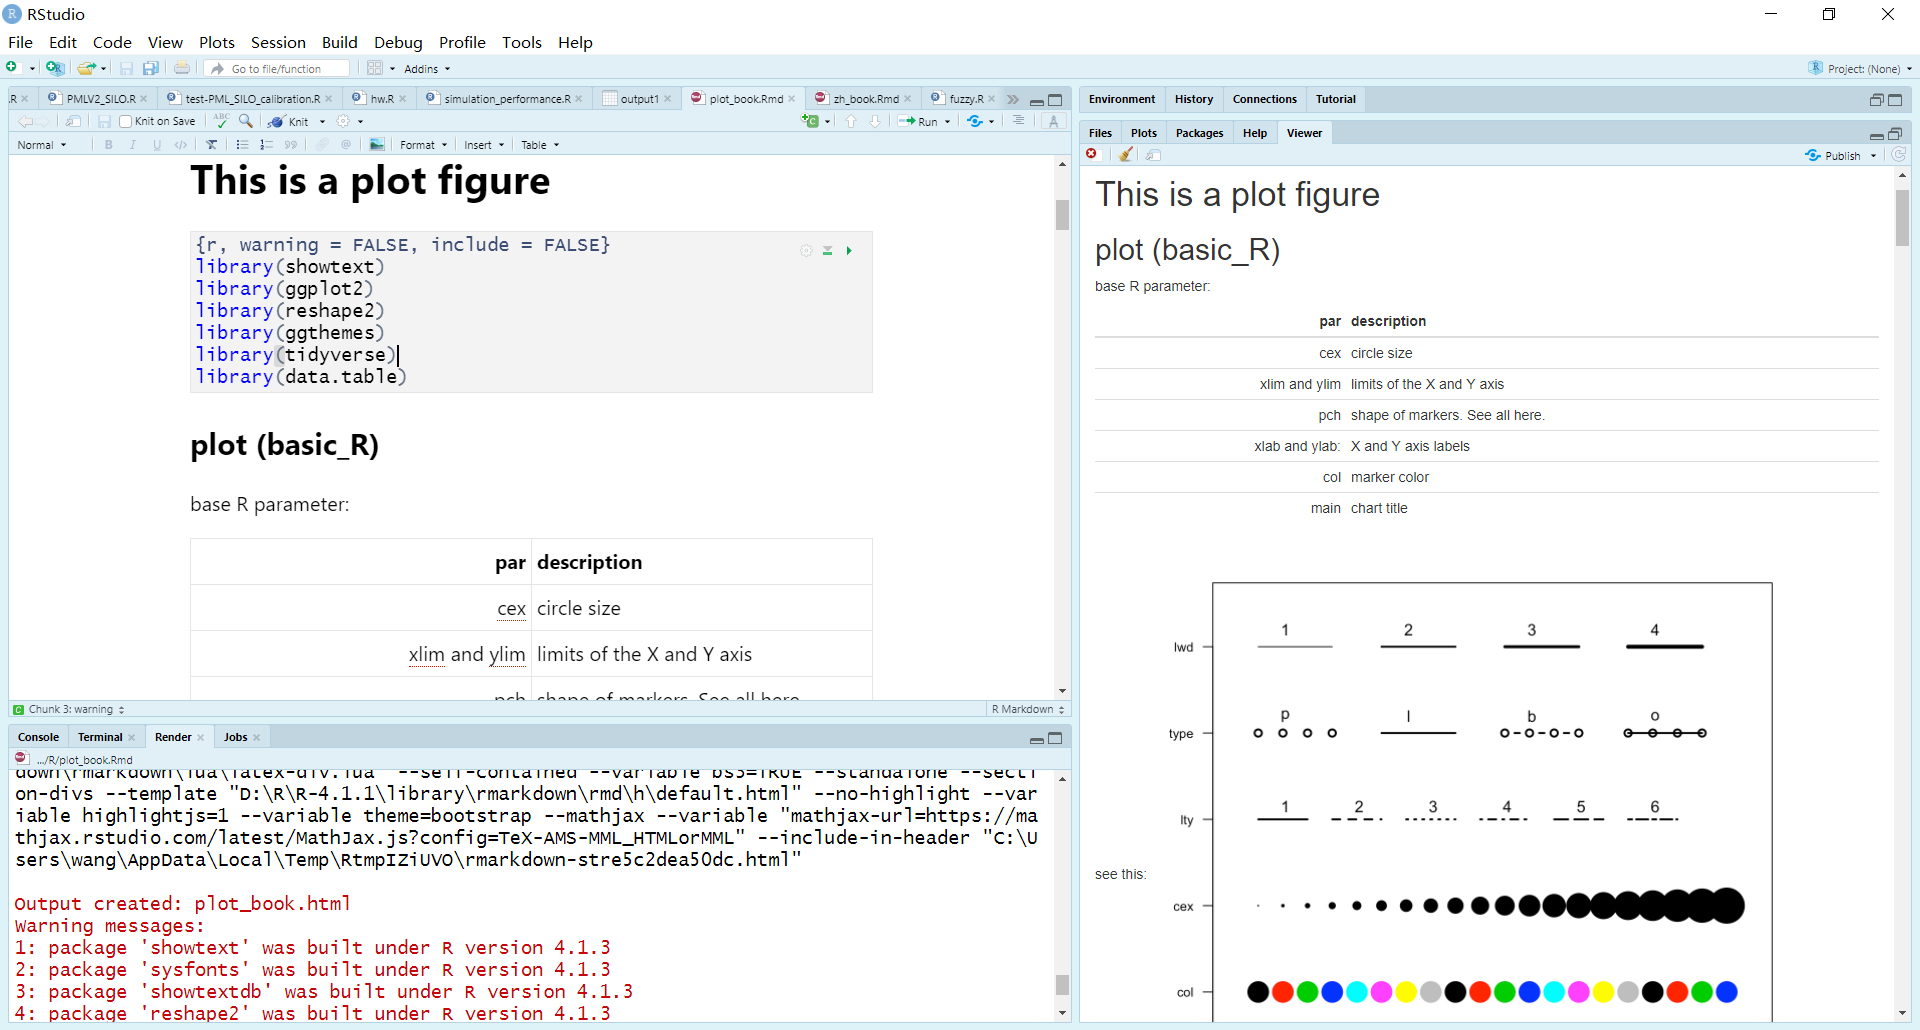This screenshot has width=1920, height=1030.
Task: Open the Format dropdown menu
Action: pos(424,145)
